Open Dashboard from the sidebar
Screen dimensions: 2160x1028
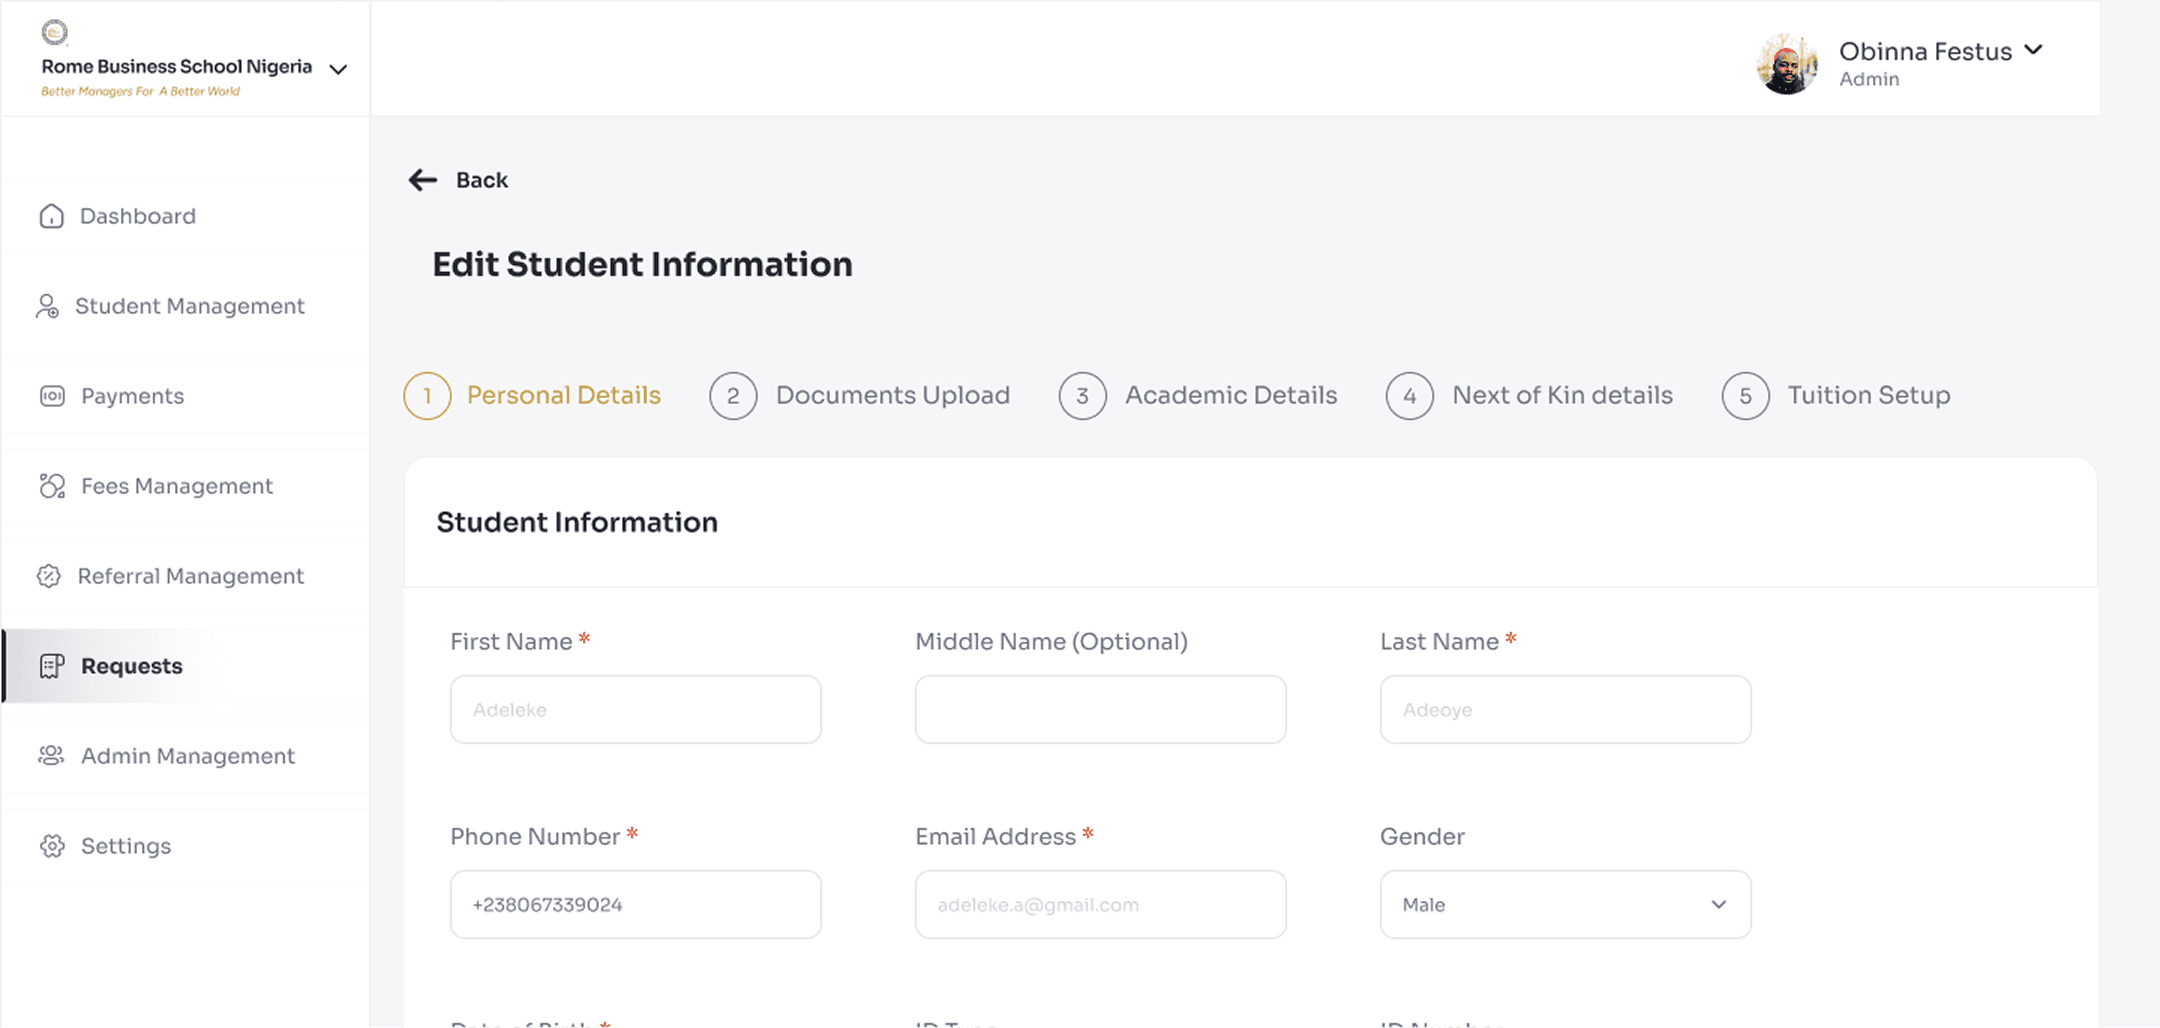coord(136,216)
